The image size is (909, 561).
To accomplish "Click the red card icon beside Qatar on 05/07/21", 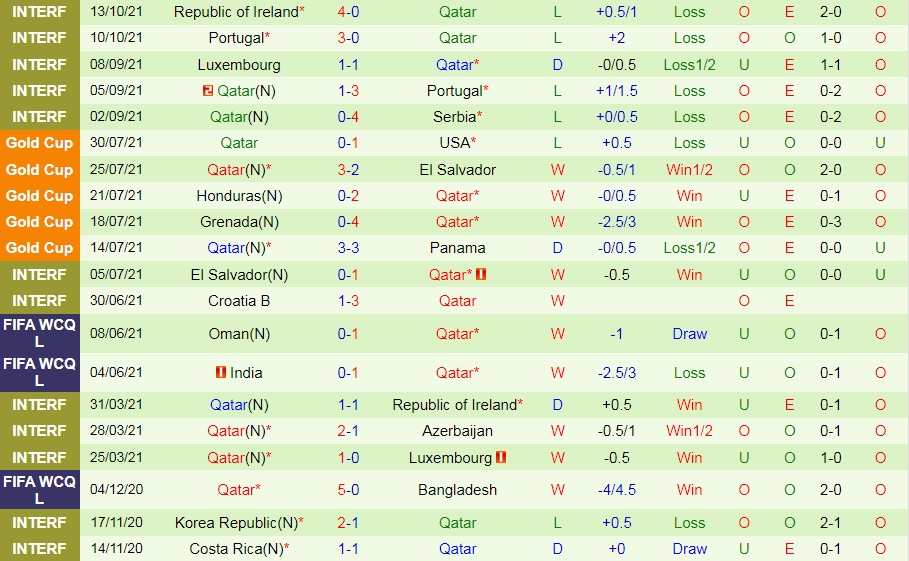I will (480, 274).
